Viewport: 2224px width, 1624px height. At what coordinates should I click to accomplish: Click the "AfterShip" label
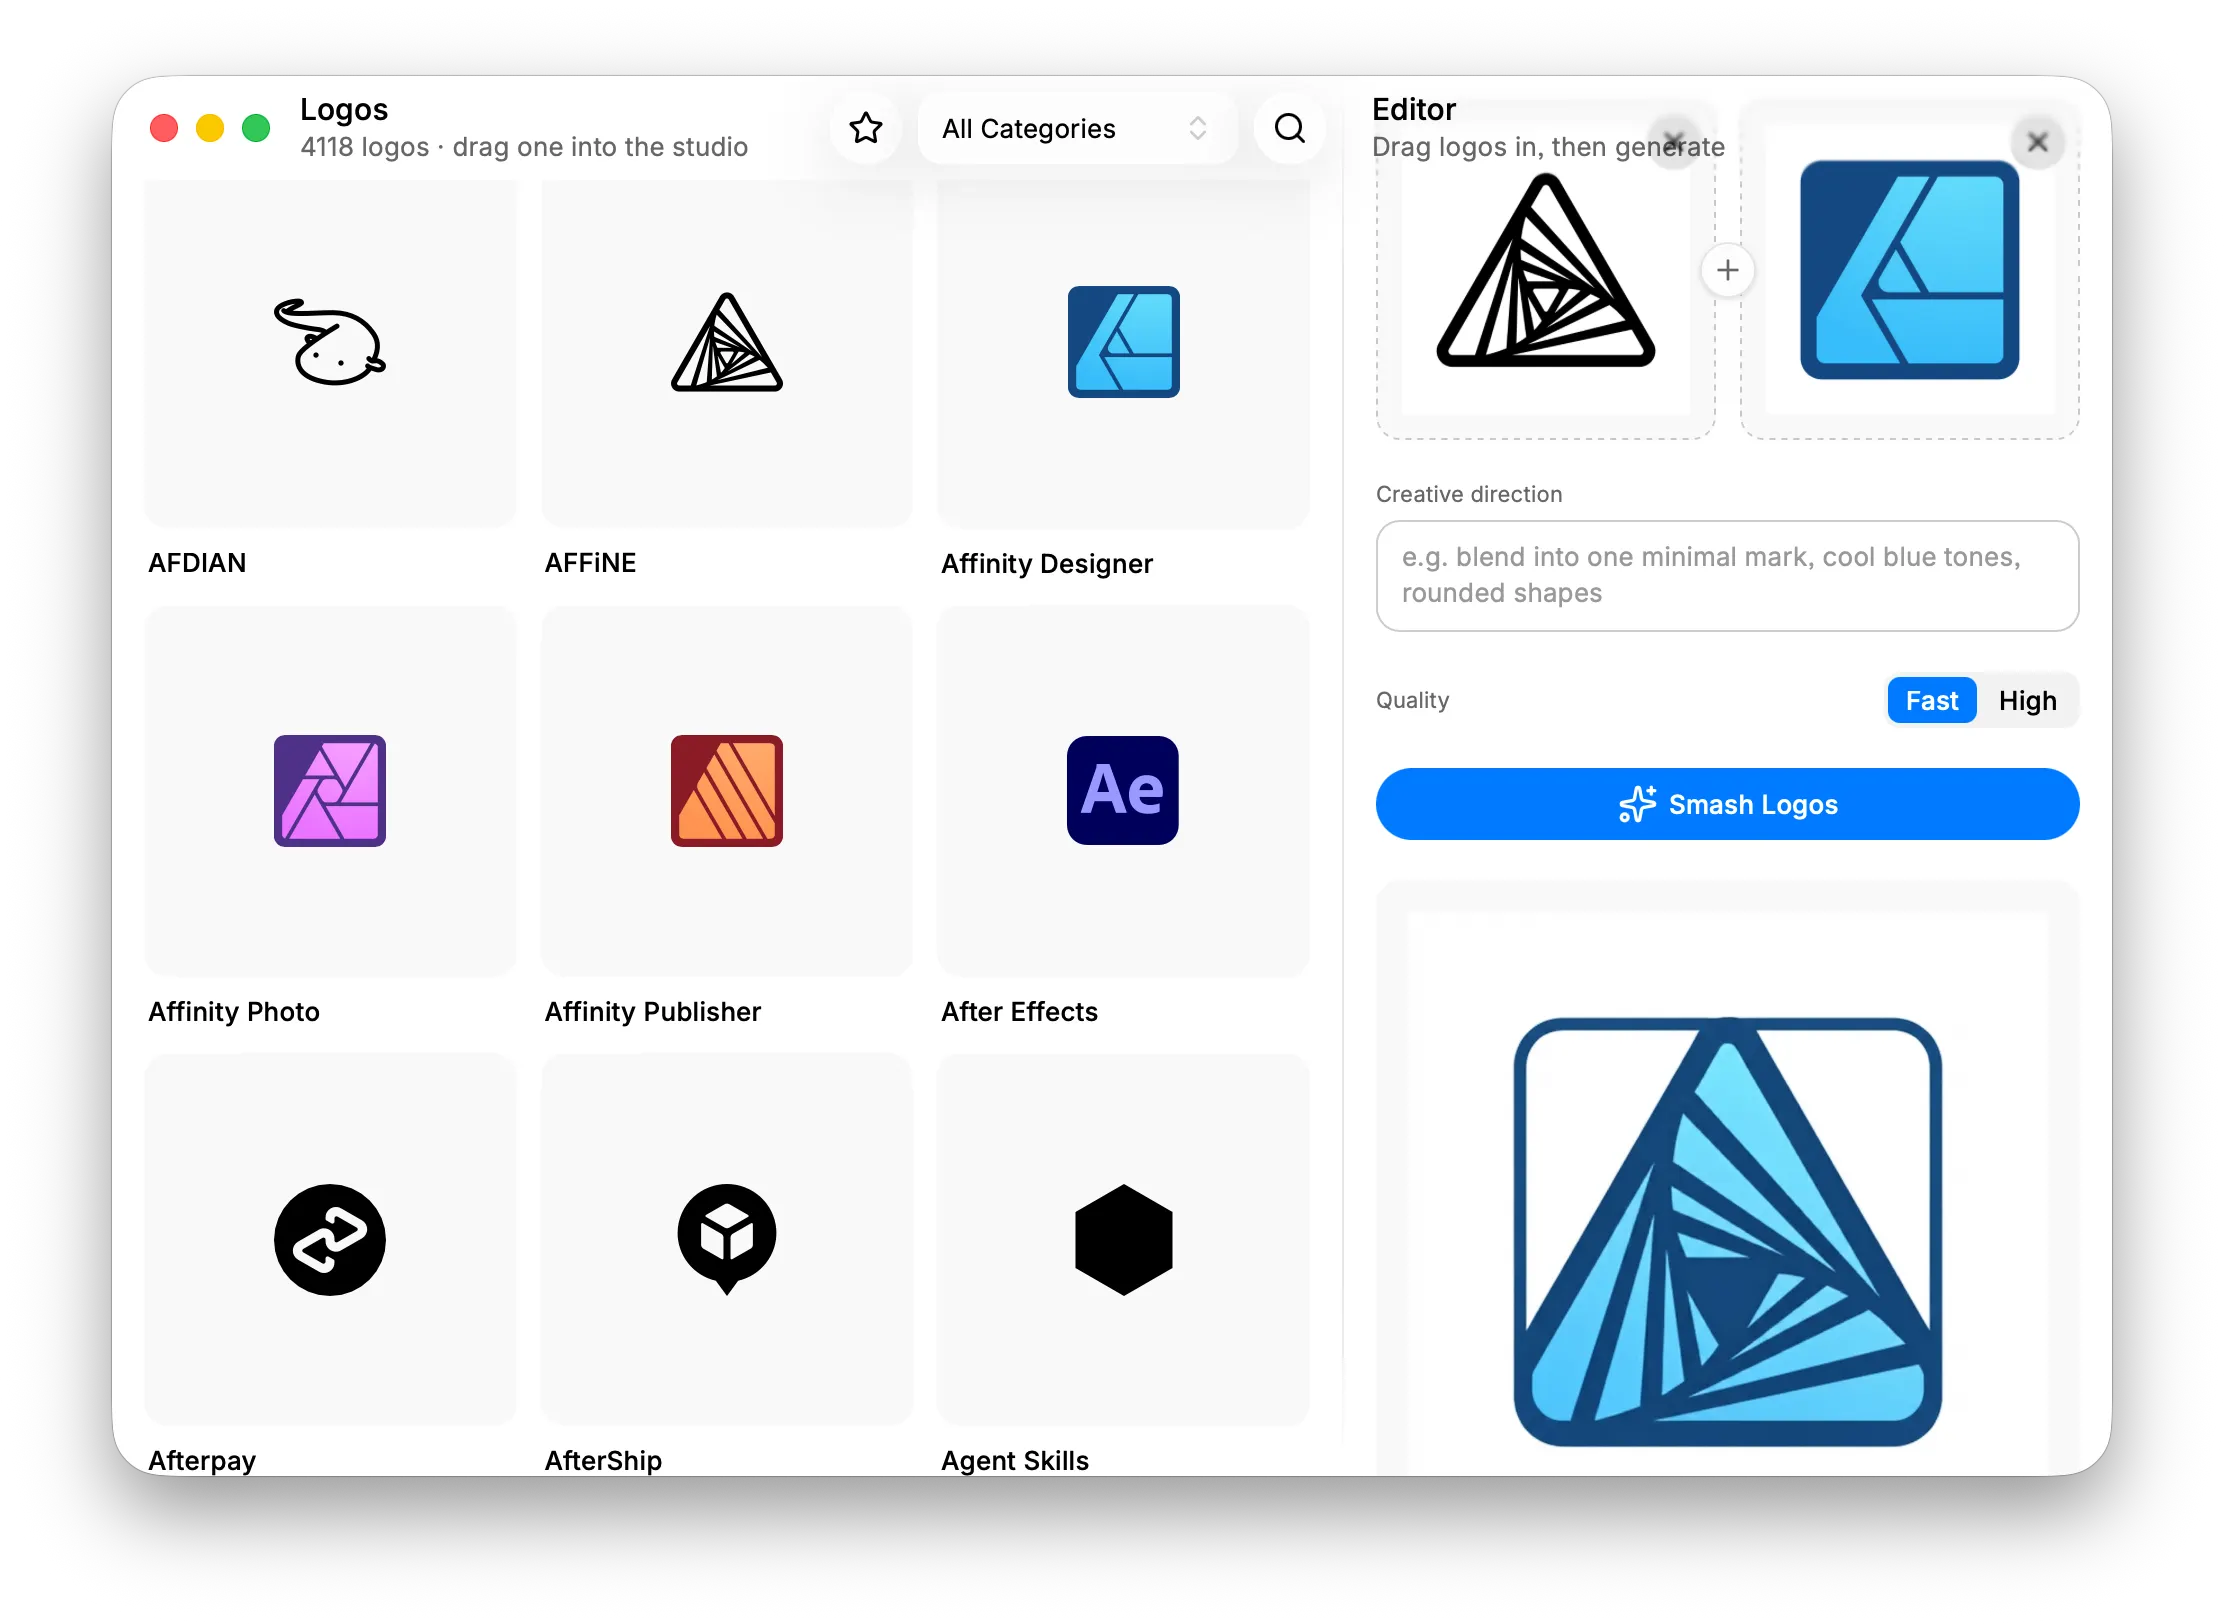pos(603,1461)
